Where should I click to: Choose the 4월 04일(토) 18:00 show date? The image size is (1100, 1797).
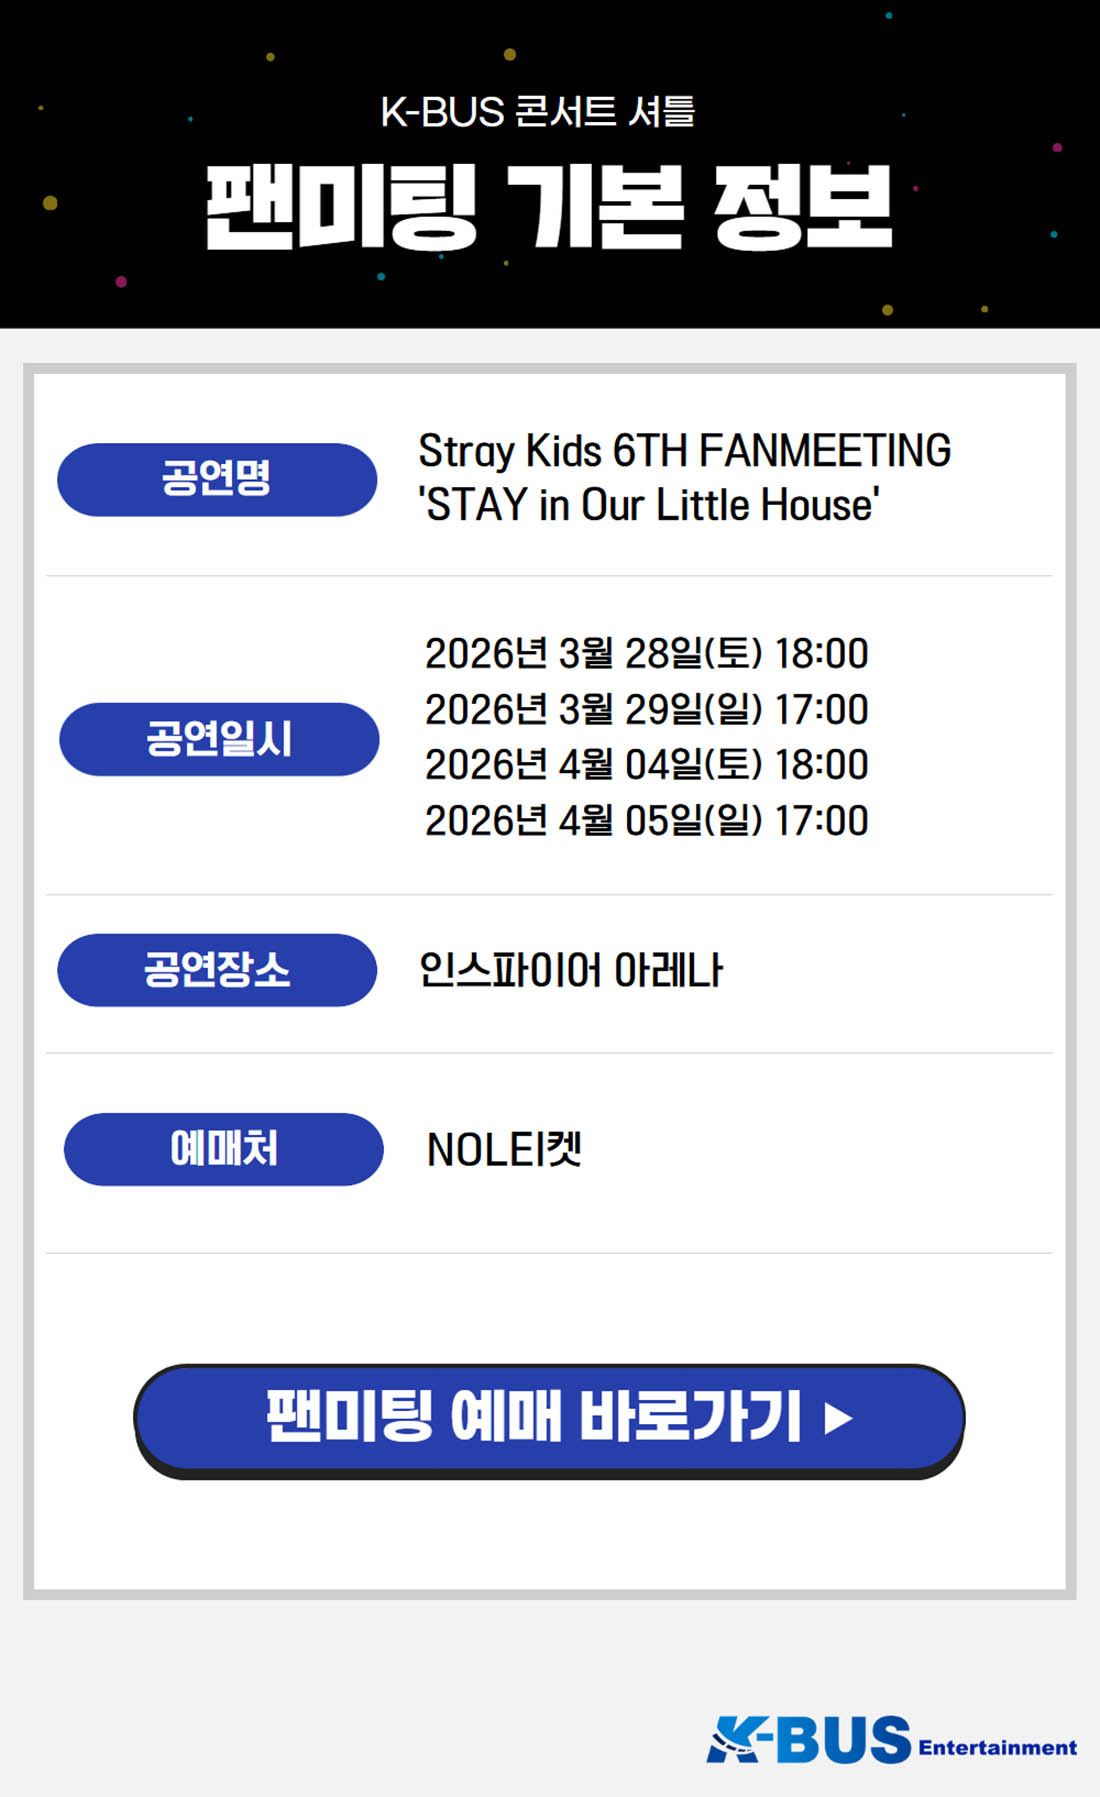[646, 765]
